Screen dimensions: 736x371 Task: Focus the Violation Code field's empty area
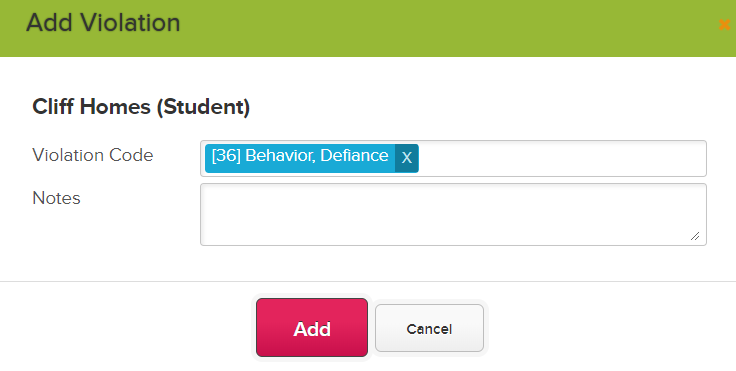point(561,159)
